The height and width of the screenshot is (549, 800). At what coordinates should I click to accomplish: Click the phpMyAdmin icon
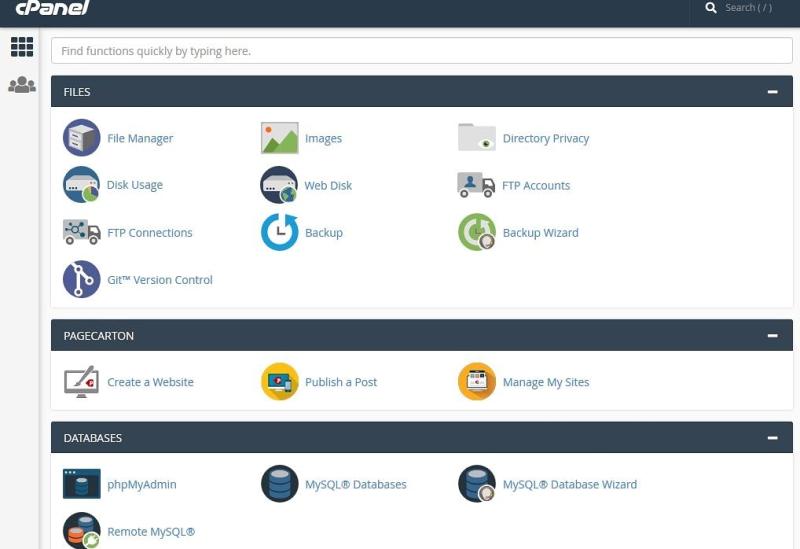82,484
